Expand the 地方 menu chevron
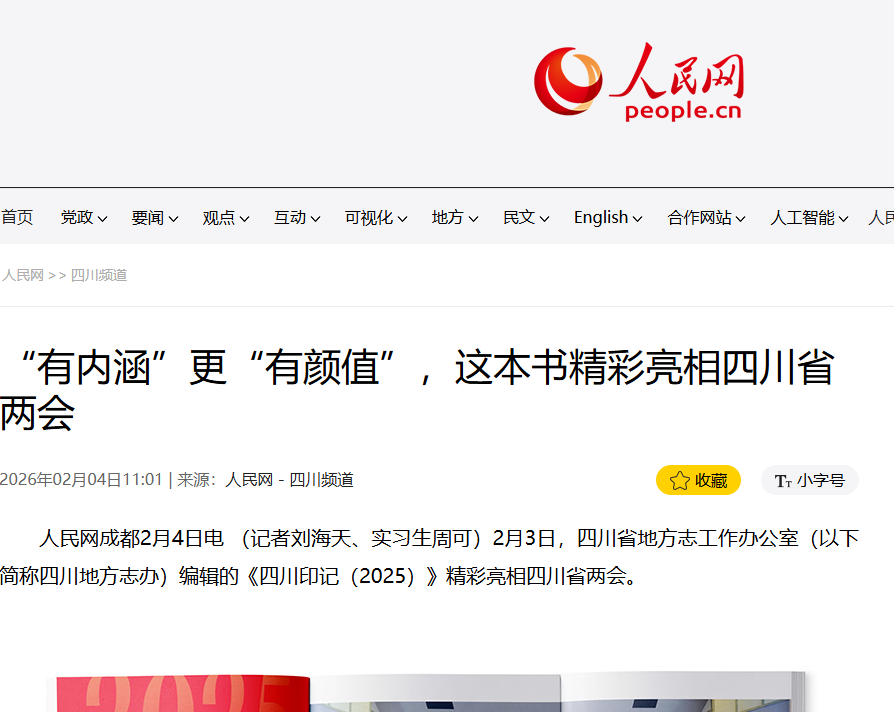894x712 pixels. (x=473, y=218)
